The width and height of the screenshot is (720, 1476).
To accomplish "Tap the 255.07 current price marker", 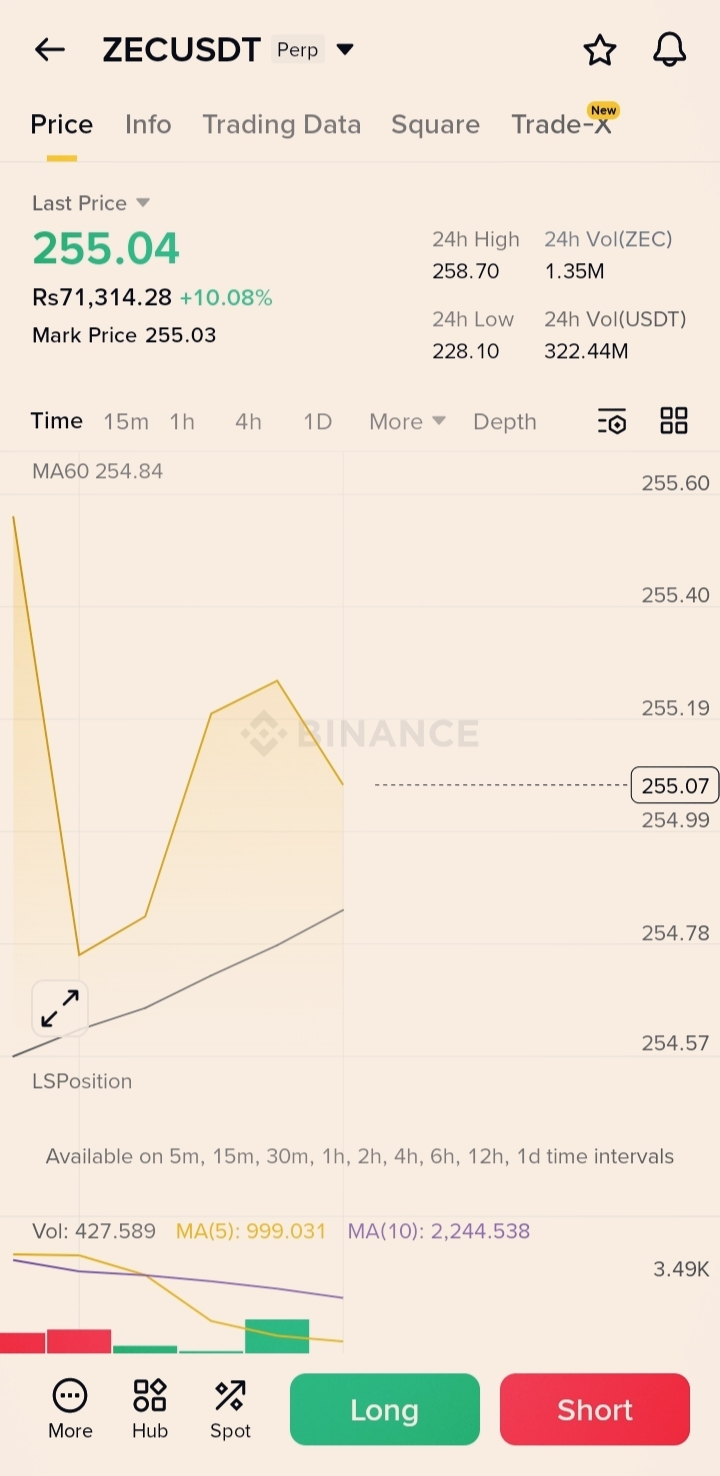I will (x=675, y=786).
